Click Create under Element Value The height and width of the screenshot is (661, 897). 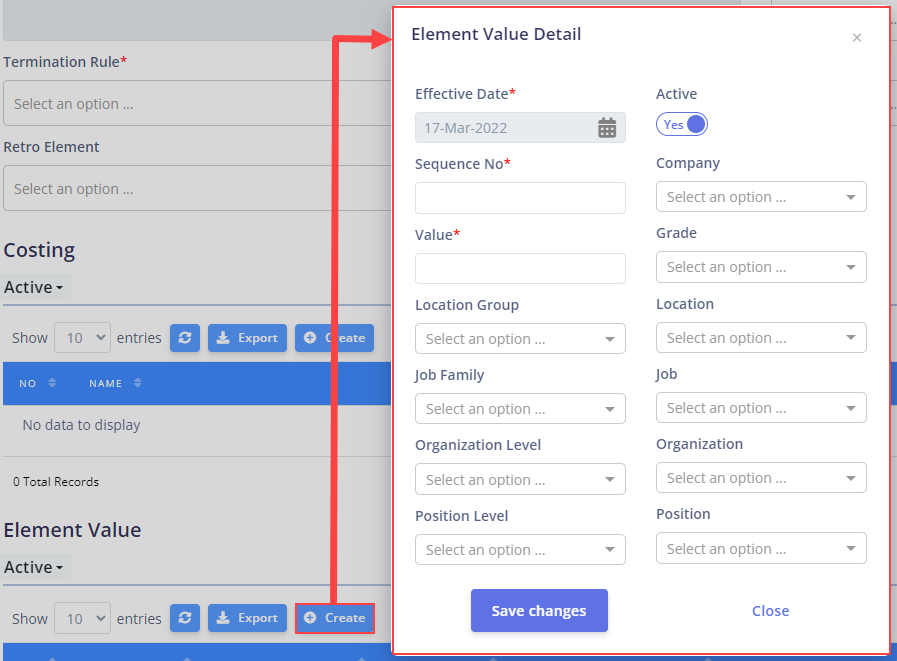point(335,618)
